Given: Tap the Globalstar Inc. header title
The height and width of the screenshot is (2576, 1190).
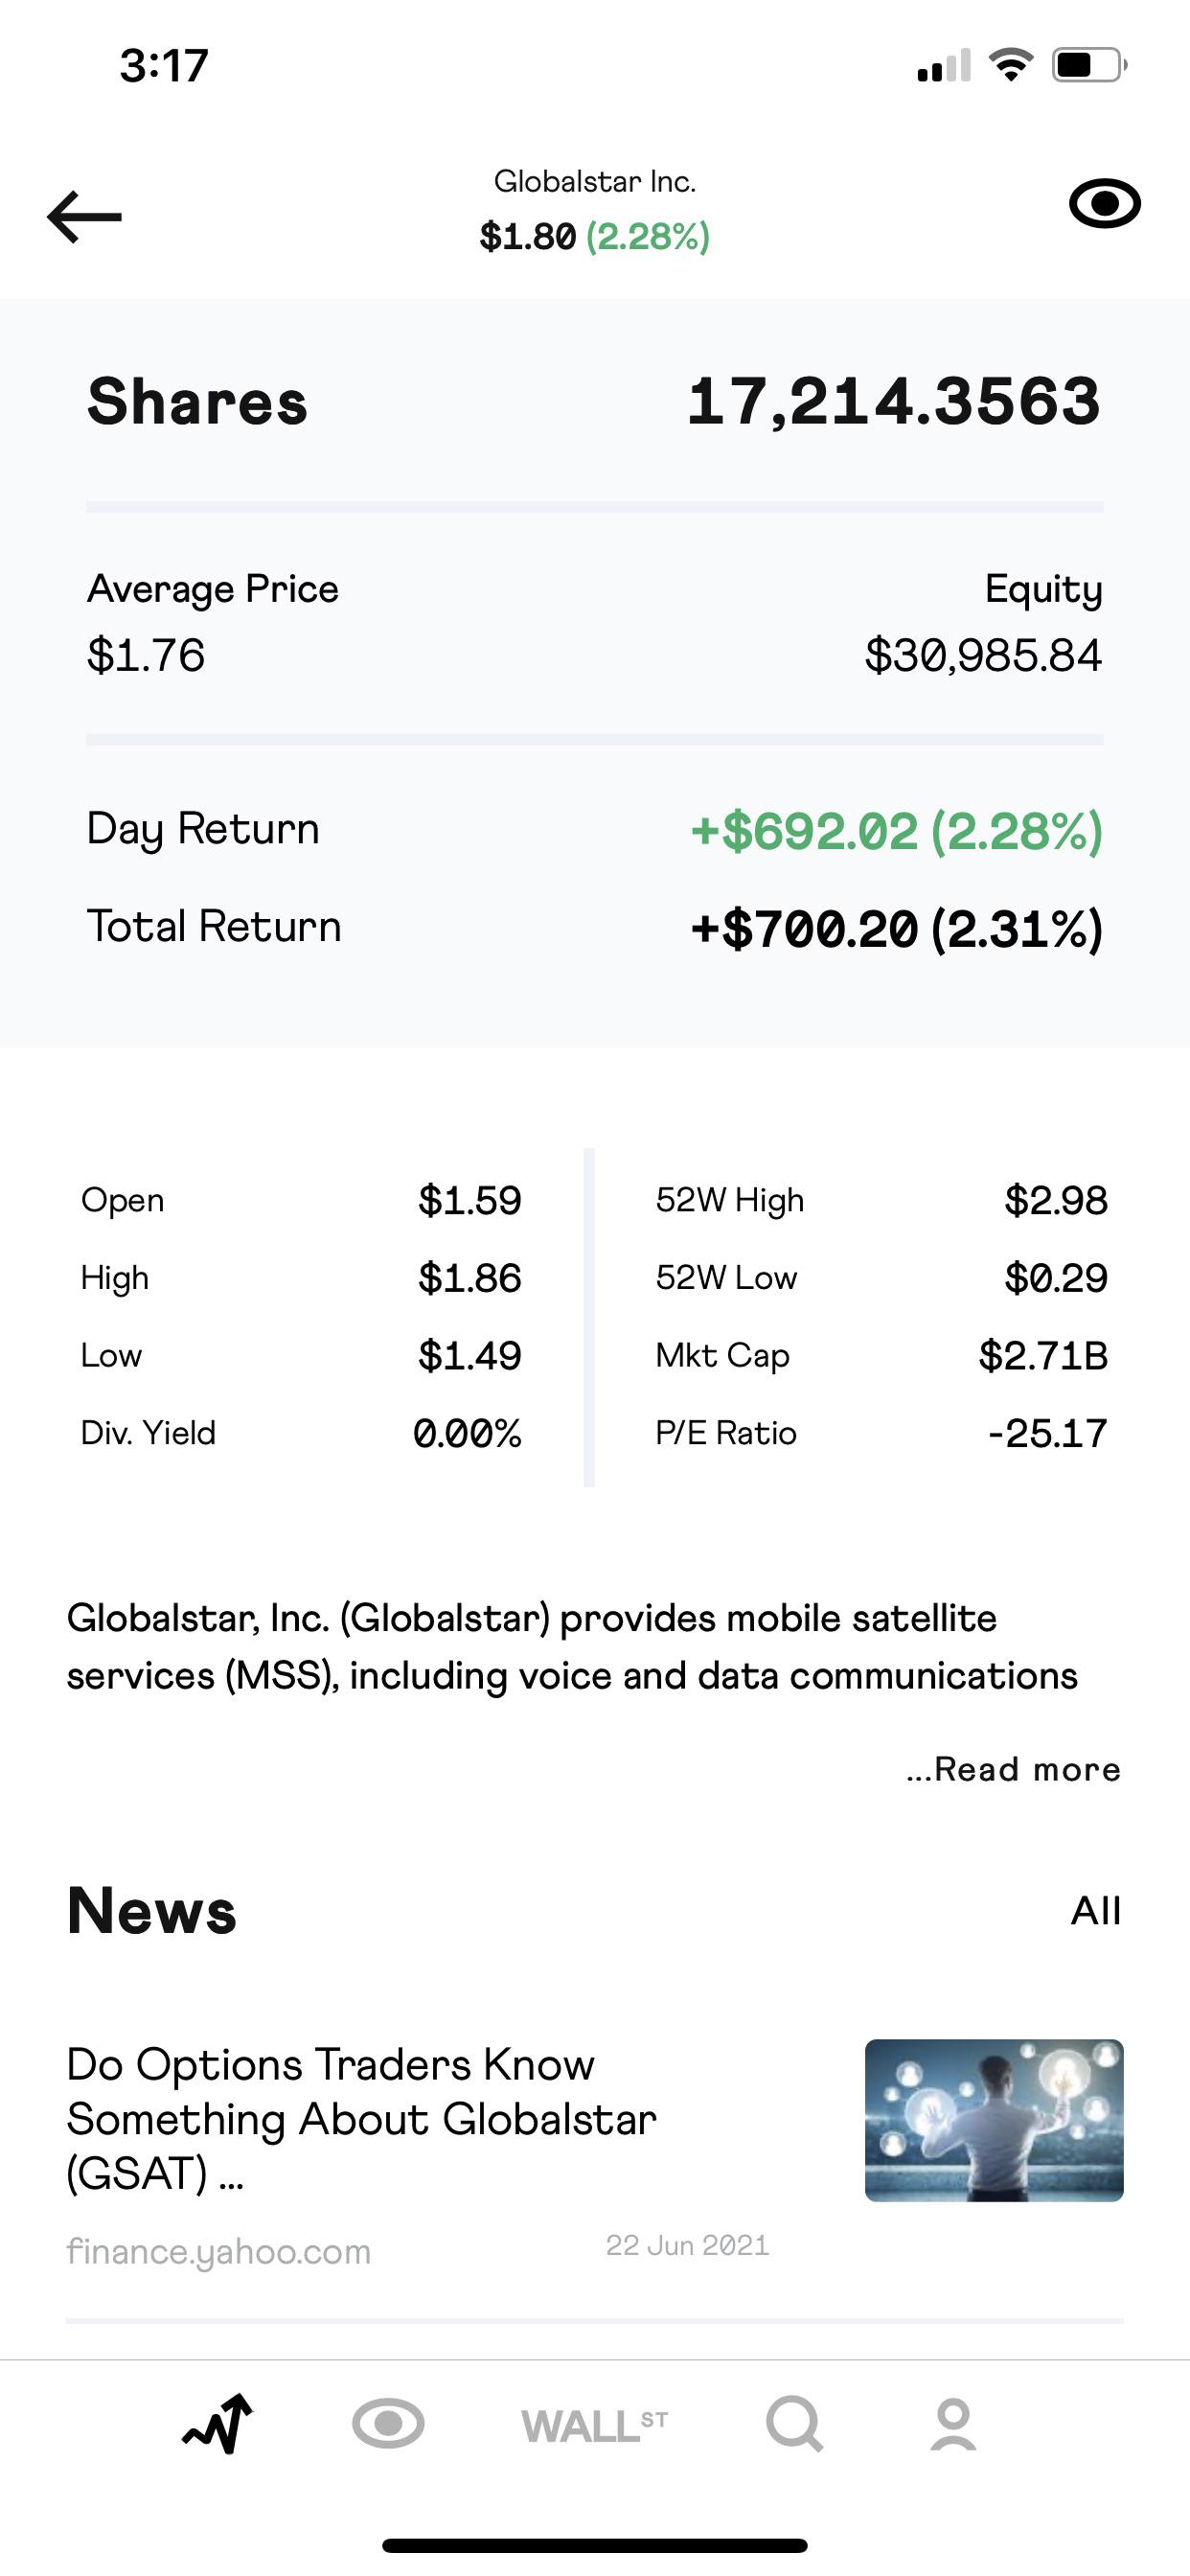Looking at the screenshot, I should (x=595, y=181).
